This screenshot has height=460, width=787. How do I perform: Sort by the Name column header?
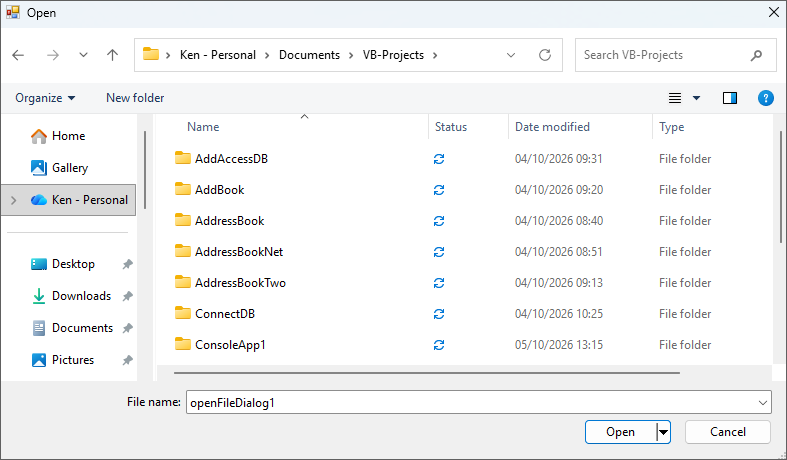[203, 127]
